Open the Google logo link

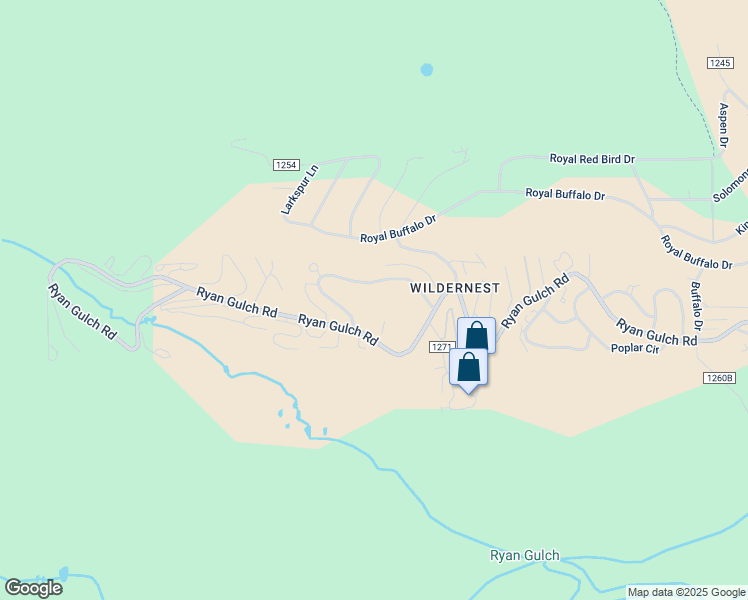tap(33, 588)
